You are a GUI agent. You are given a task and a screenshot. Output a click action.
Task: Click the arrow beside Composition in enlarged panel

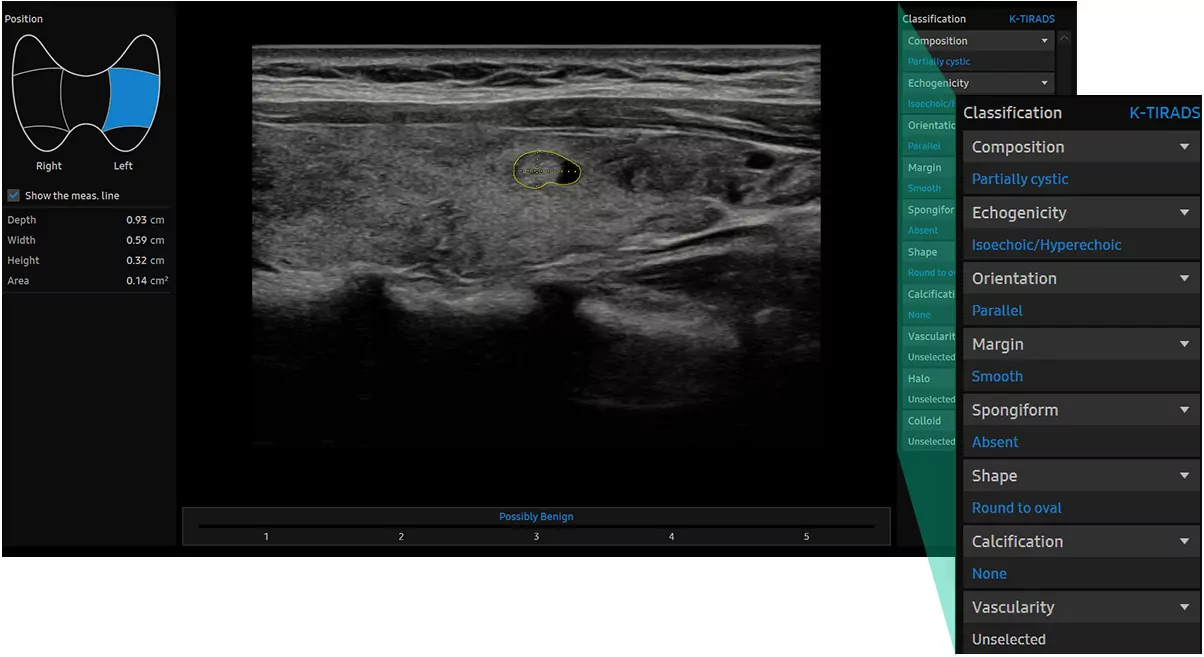tap(1184, 147)
